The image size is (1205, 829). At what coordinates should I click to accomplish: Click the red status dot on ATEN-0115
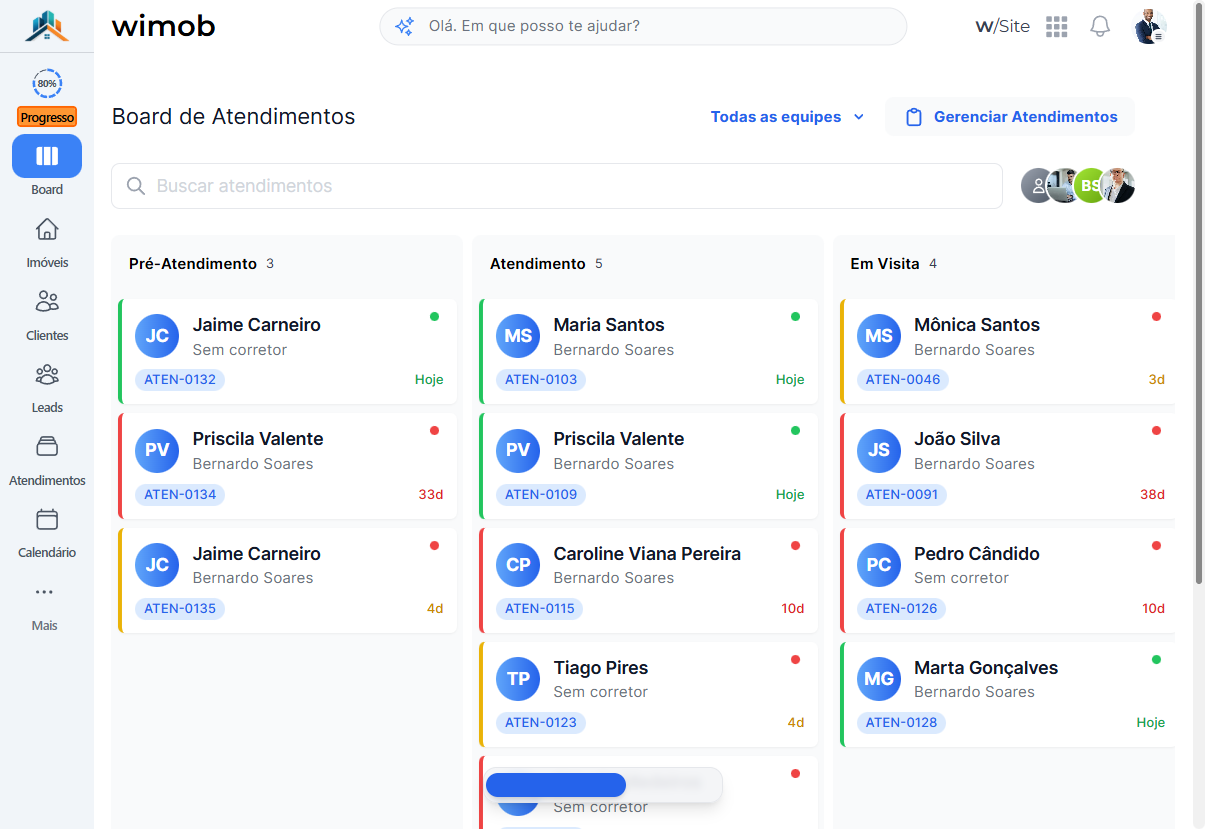pyautogui.click(x=795, y=546)
